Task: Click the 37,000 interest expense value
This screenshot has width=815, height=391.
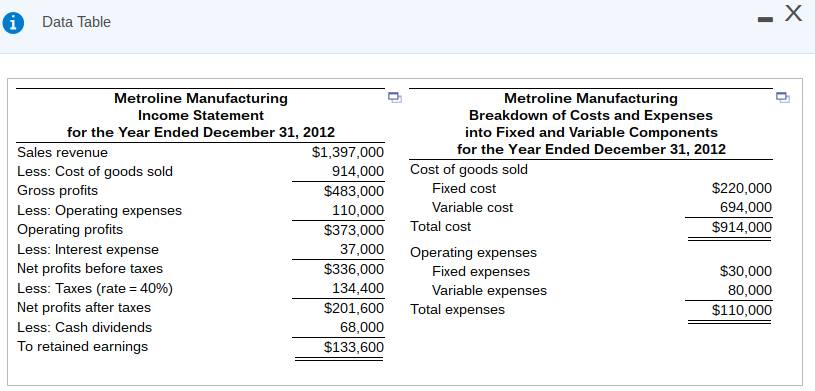Action: (x=362, y=249)
